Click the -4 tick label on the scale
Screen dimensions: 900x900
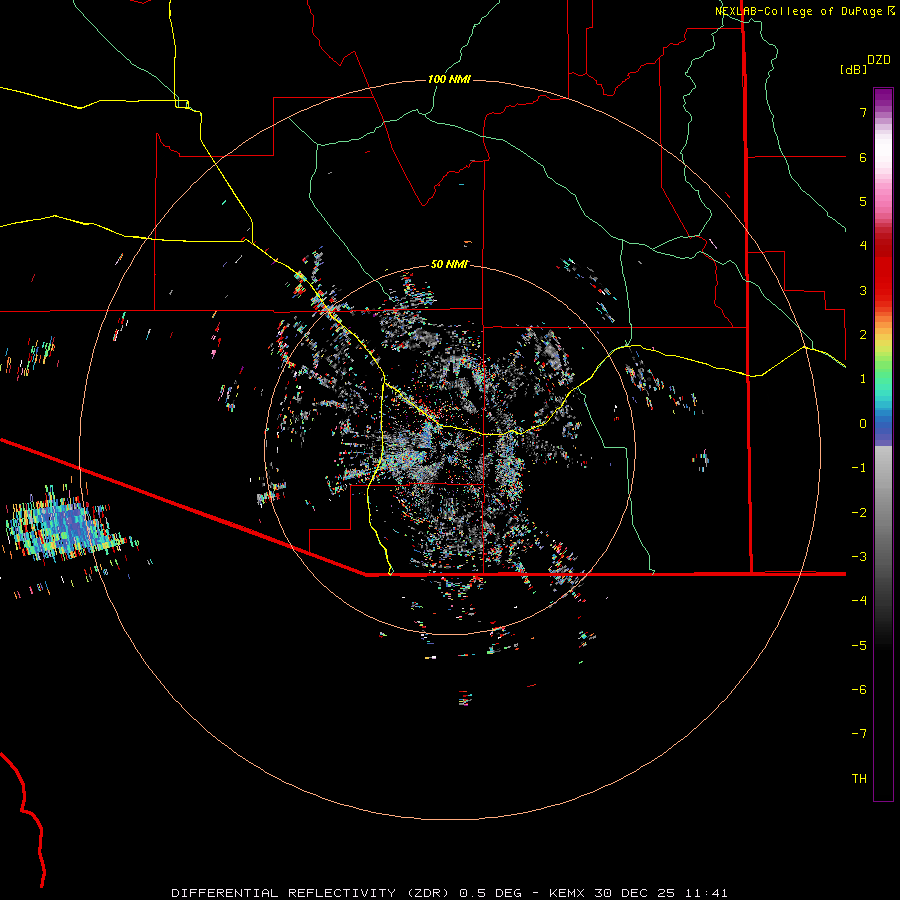point(859,601)
